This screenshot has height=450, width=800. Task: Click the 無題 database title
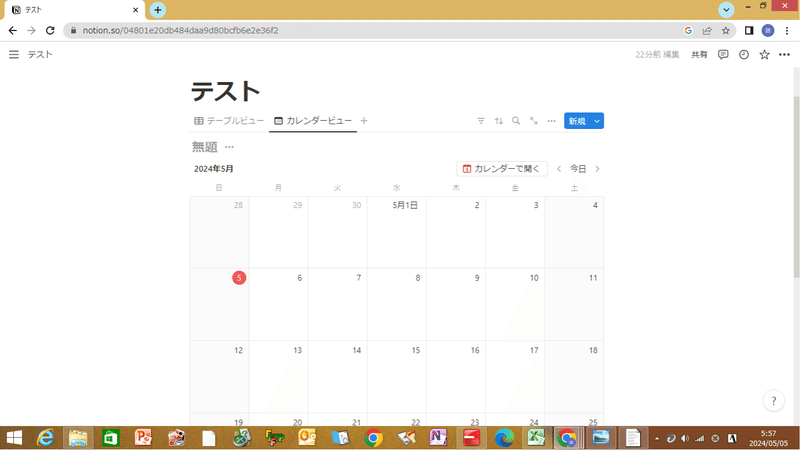pos(205,147)
